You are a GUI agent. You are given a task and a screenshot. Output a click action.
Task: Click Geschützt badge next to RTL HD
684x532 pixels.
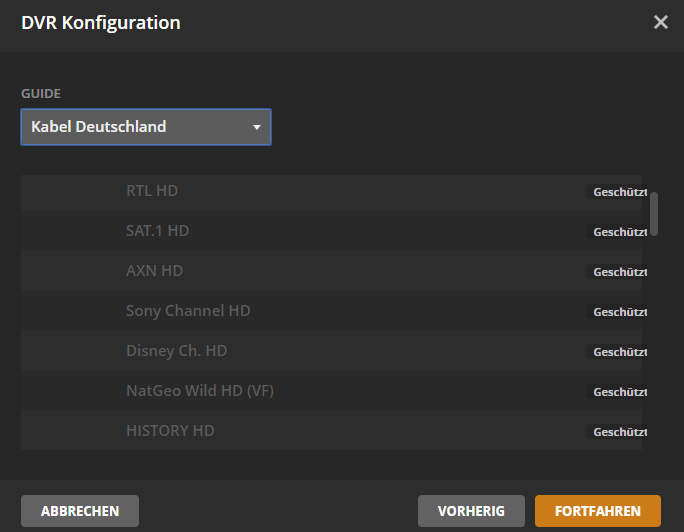[619, 192]
